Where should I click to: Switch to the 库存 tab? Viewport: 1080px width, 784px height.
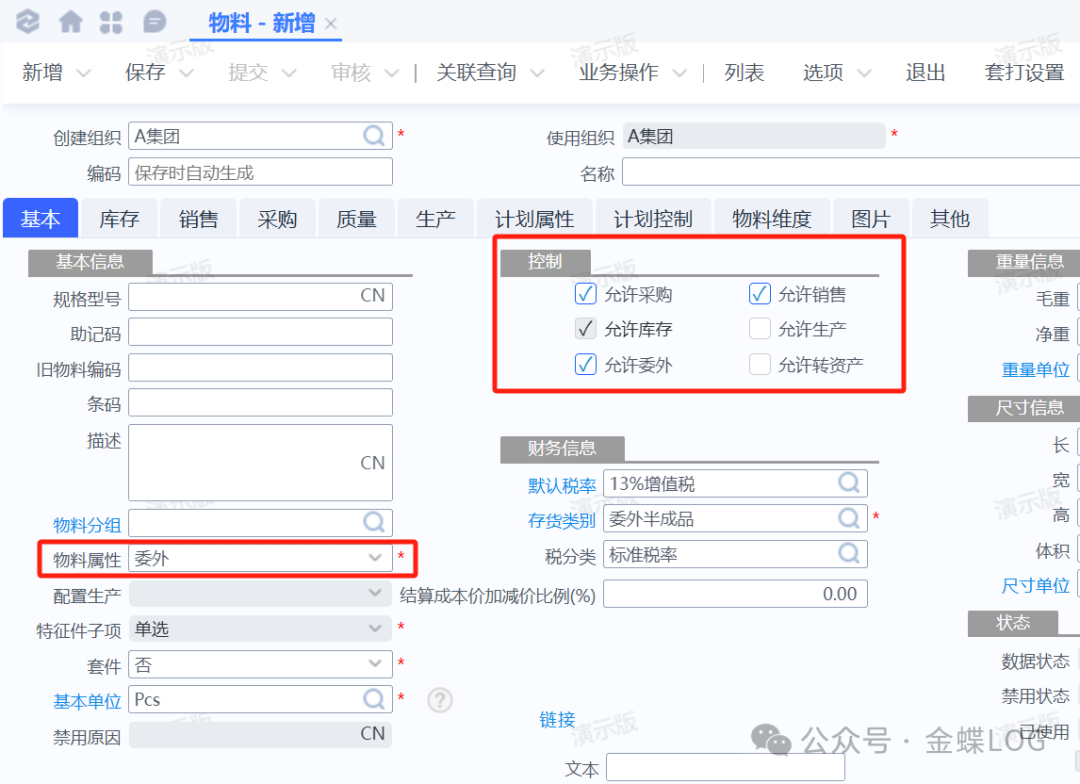[119, 219]
